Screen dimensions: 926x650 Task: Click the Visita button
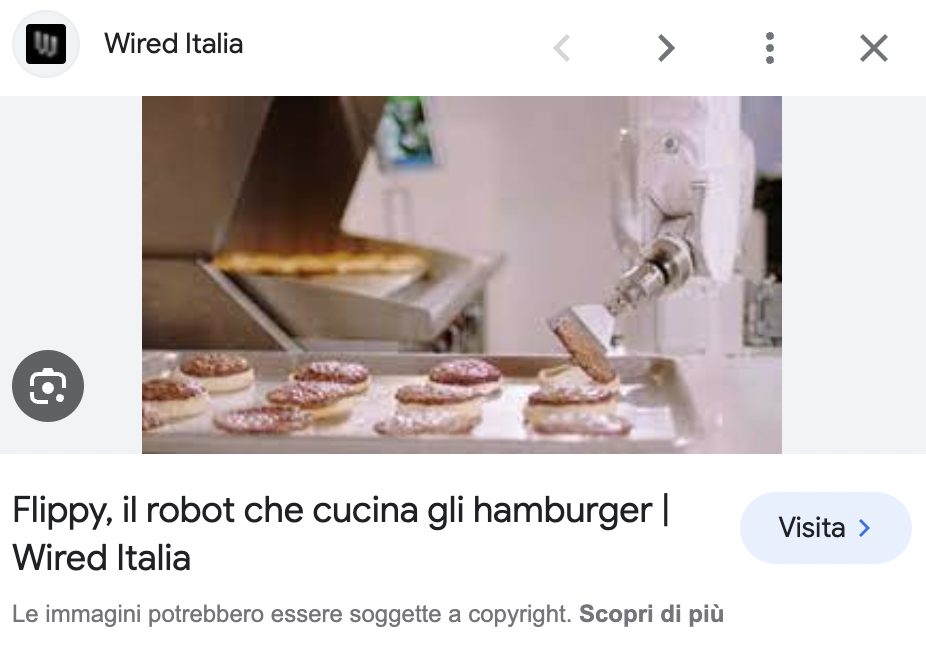click(x=826, y=527)
